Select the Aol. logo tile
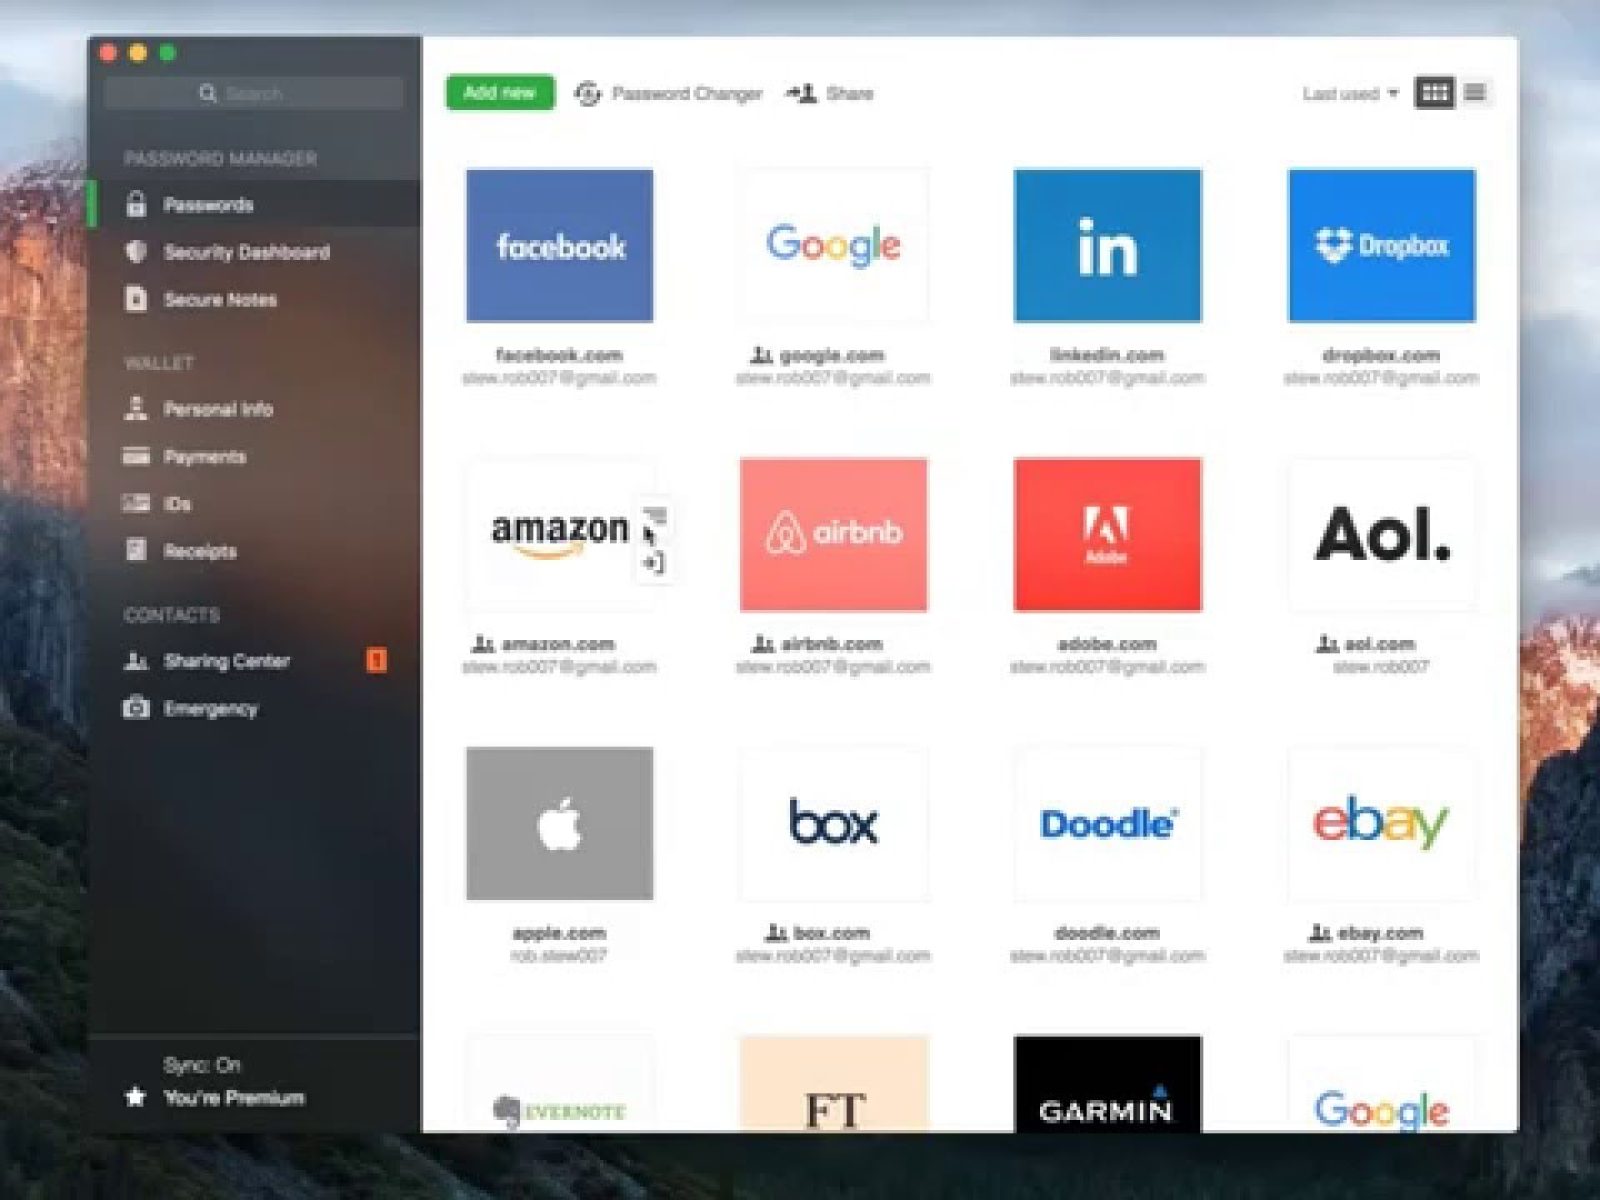1600x1200 pixels. tap(1382, 535)
